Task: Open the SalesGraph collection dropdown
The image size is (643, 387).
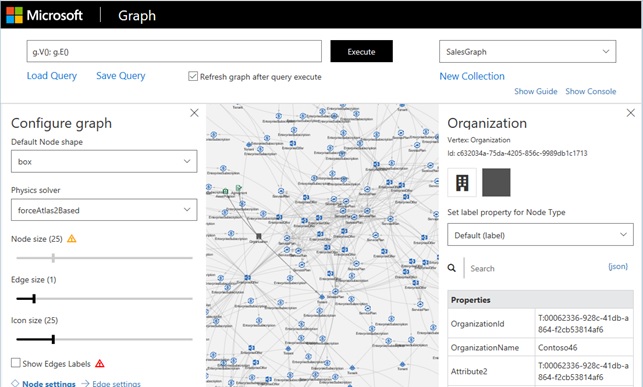Action: pos(527,51)
